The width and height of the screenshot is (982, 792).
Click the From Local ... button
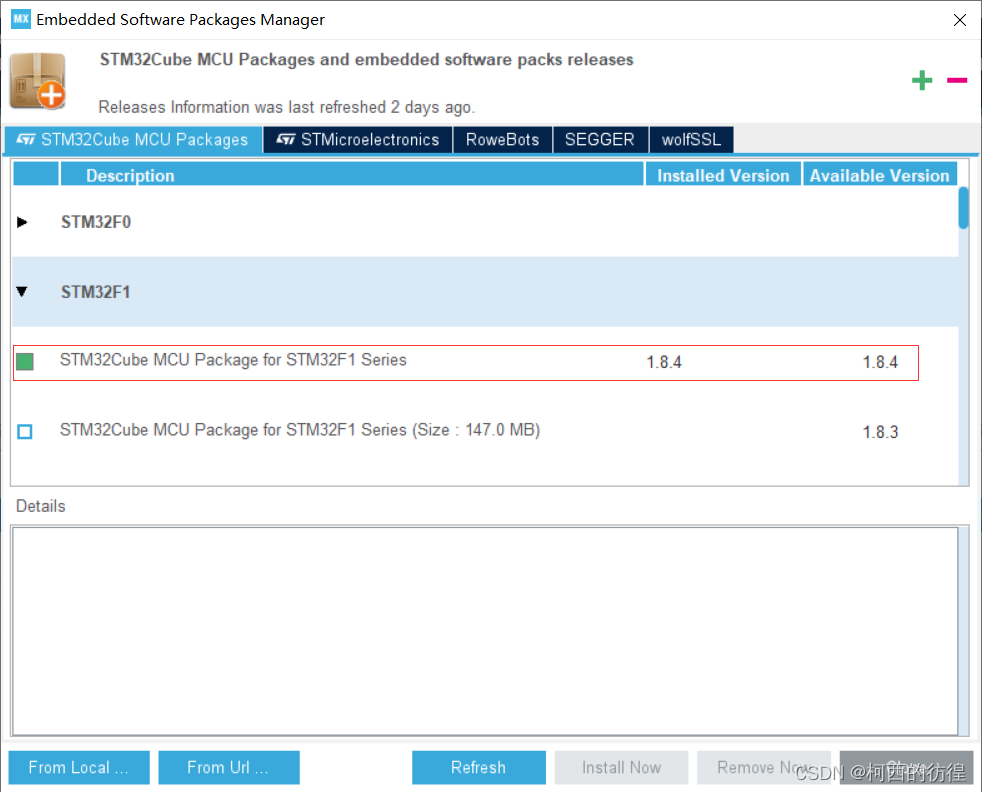[79, 768]
